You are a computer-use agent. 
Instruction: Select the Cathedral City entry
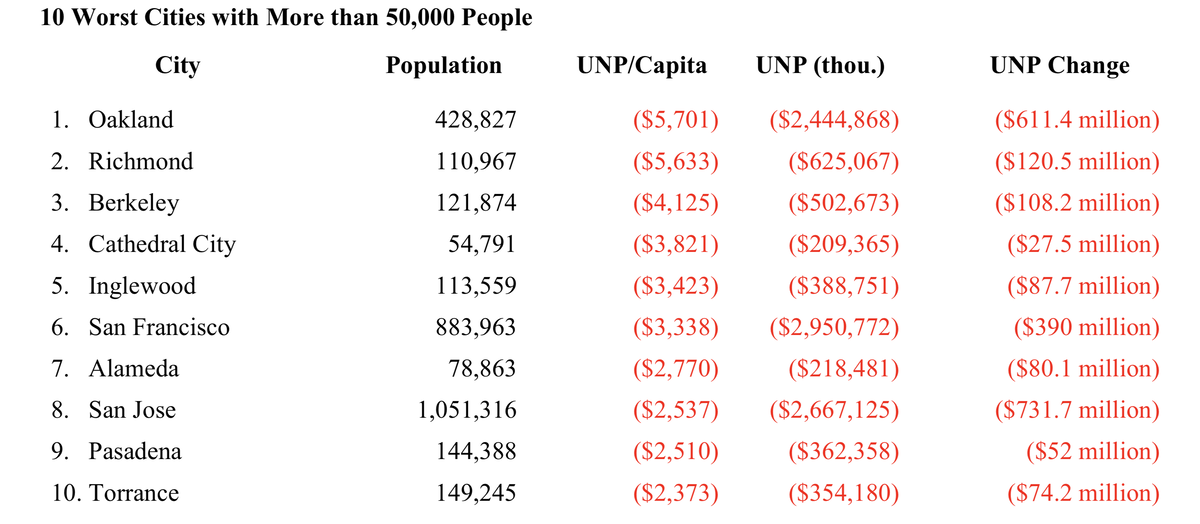tap(162, 245)
